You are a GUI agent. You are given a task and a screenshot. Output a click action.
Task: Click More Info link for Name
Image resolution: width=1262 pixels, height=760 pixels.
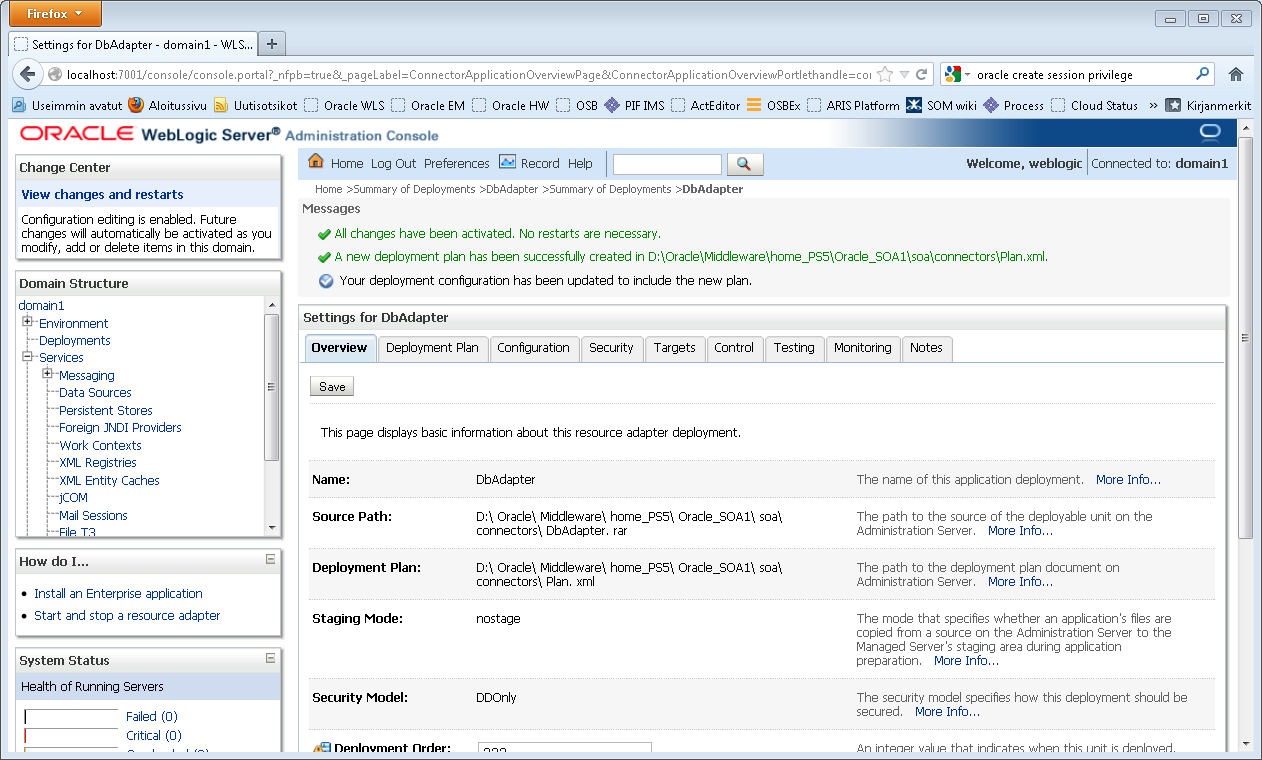[x=1128, y=479]
